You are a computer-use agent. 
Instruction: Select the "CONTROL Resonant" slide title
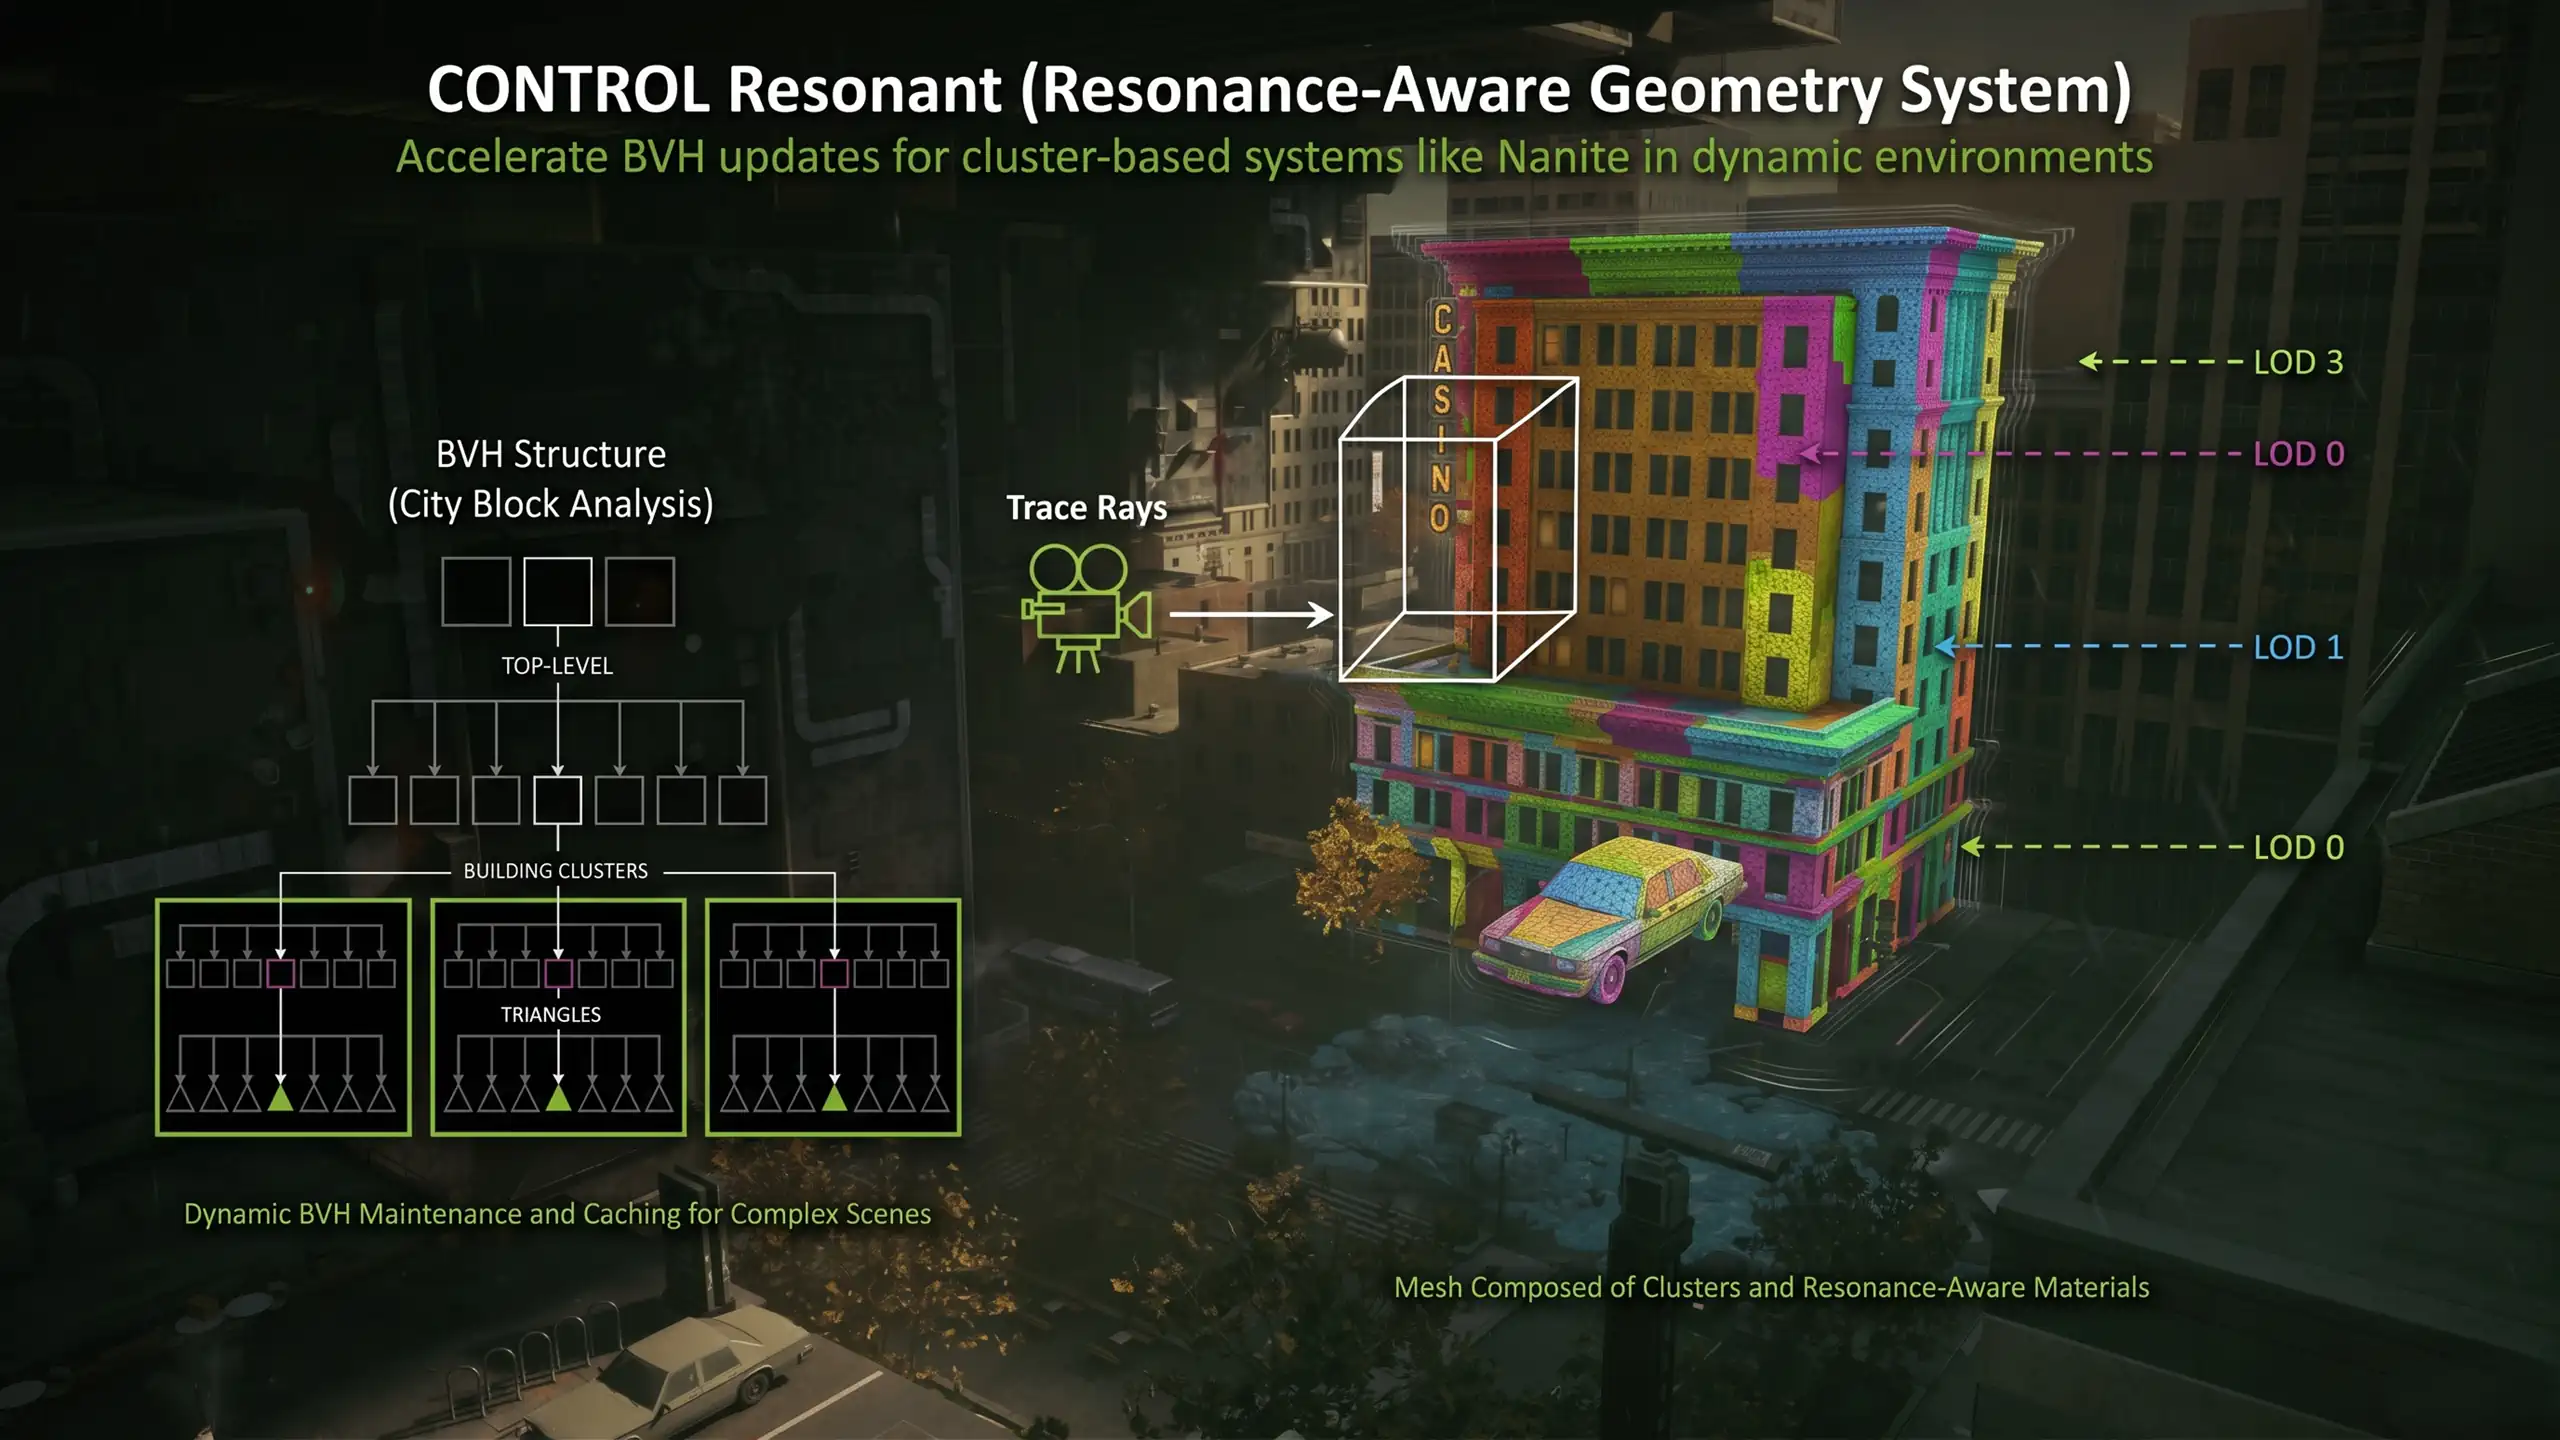[1279, 90]
